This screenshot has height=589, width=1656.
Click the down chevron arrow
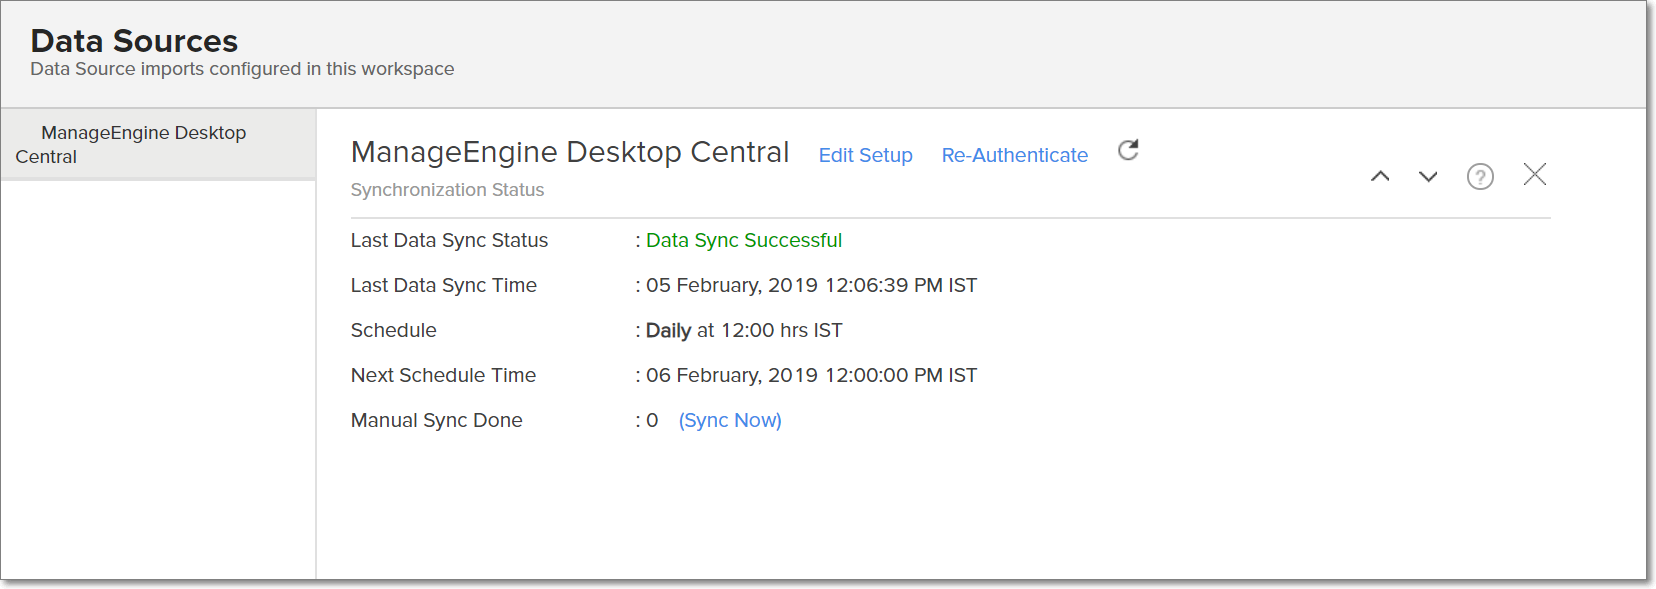(1428, 176)
